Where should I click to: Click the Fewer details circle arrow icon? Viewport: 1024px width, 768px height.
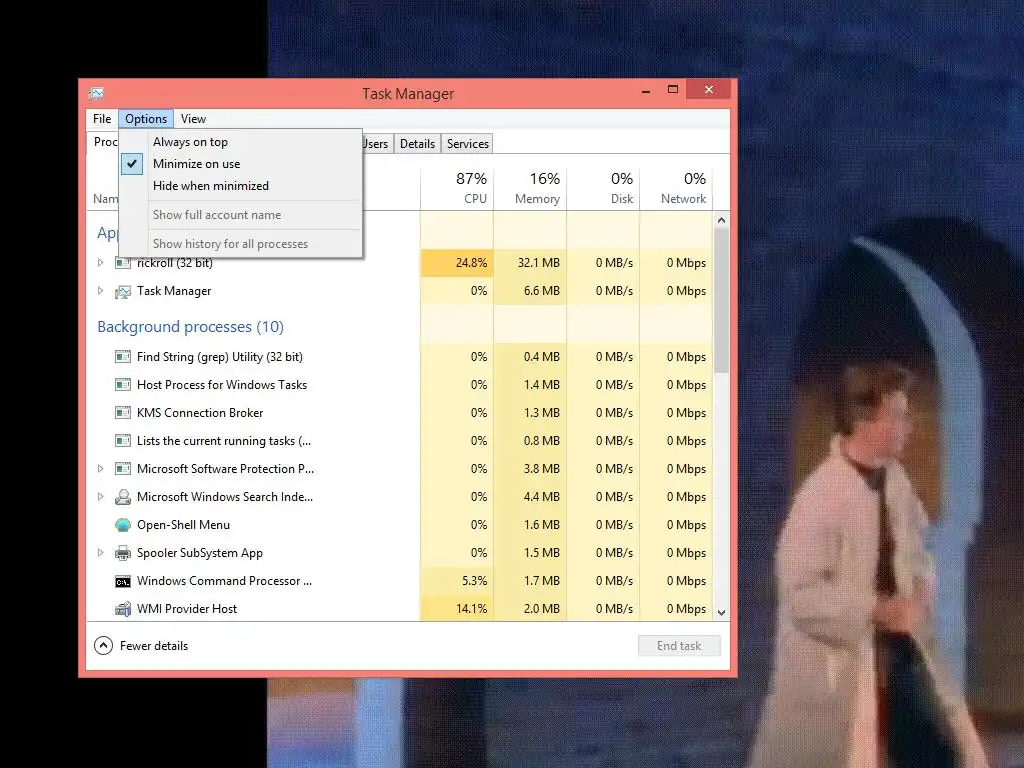(103, 646)
